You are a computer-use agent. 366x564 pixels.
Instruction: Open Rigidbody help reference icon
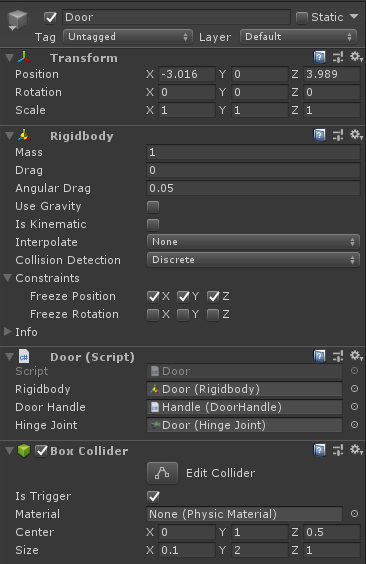click(x=319, y=135)
